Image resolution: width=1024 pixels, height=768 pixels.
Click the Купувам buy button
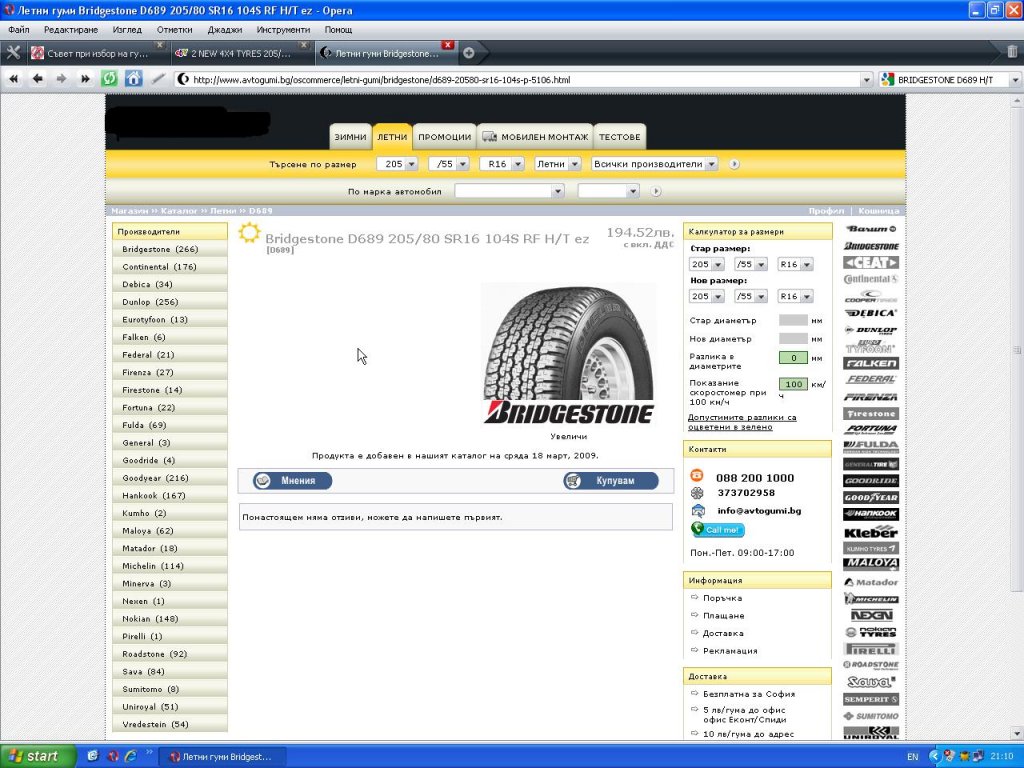[x=611, y=481]
